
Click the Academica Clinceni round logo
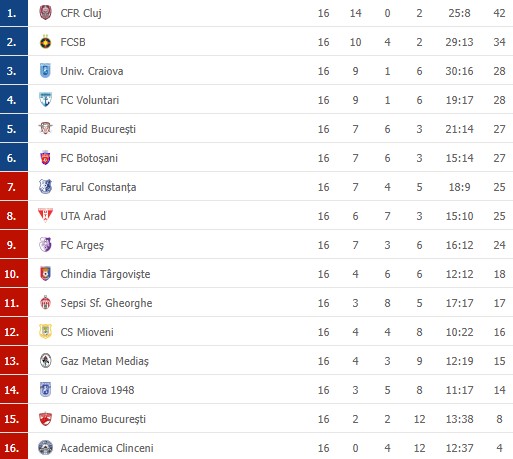(x=45, y=448)
